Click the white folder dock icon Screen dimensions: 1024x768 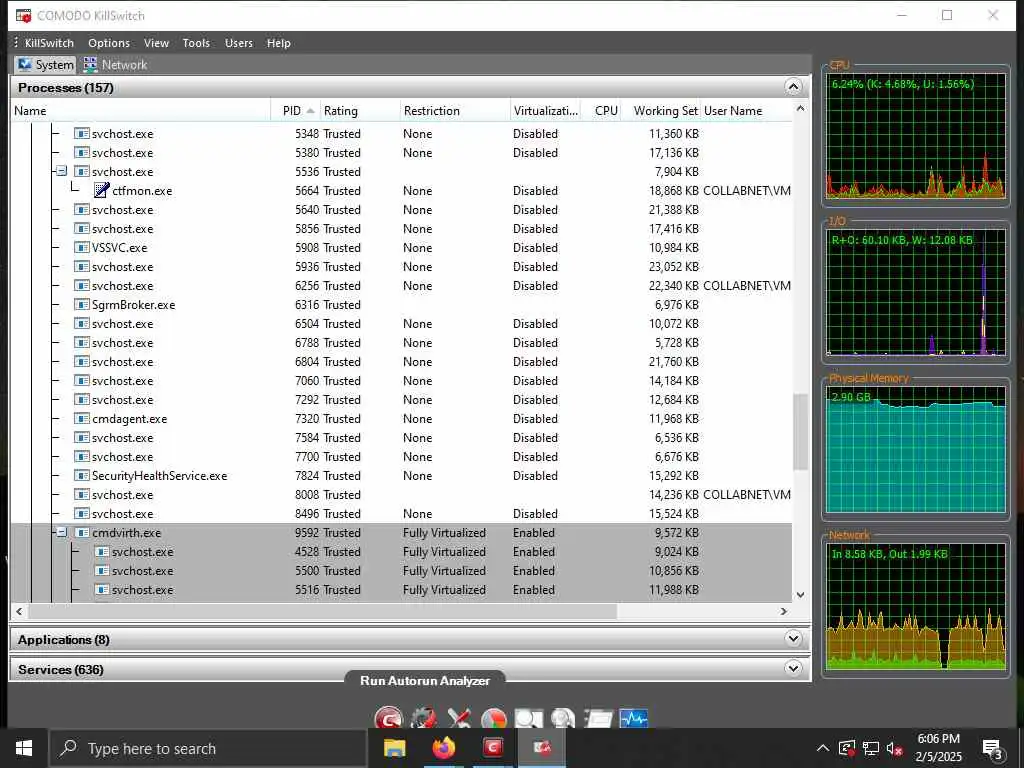pyautogui.click(x=598, y=718)
